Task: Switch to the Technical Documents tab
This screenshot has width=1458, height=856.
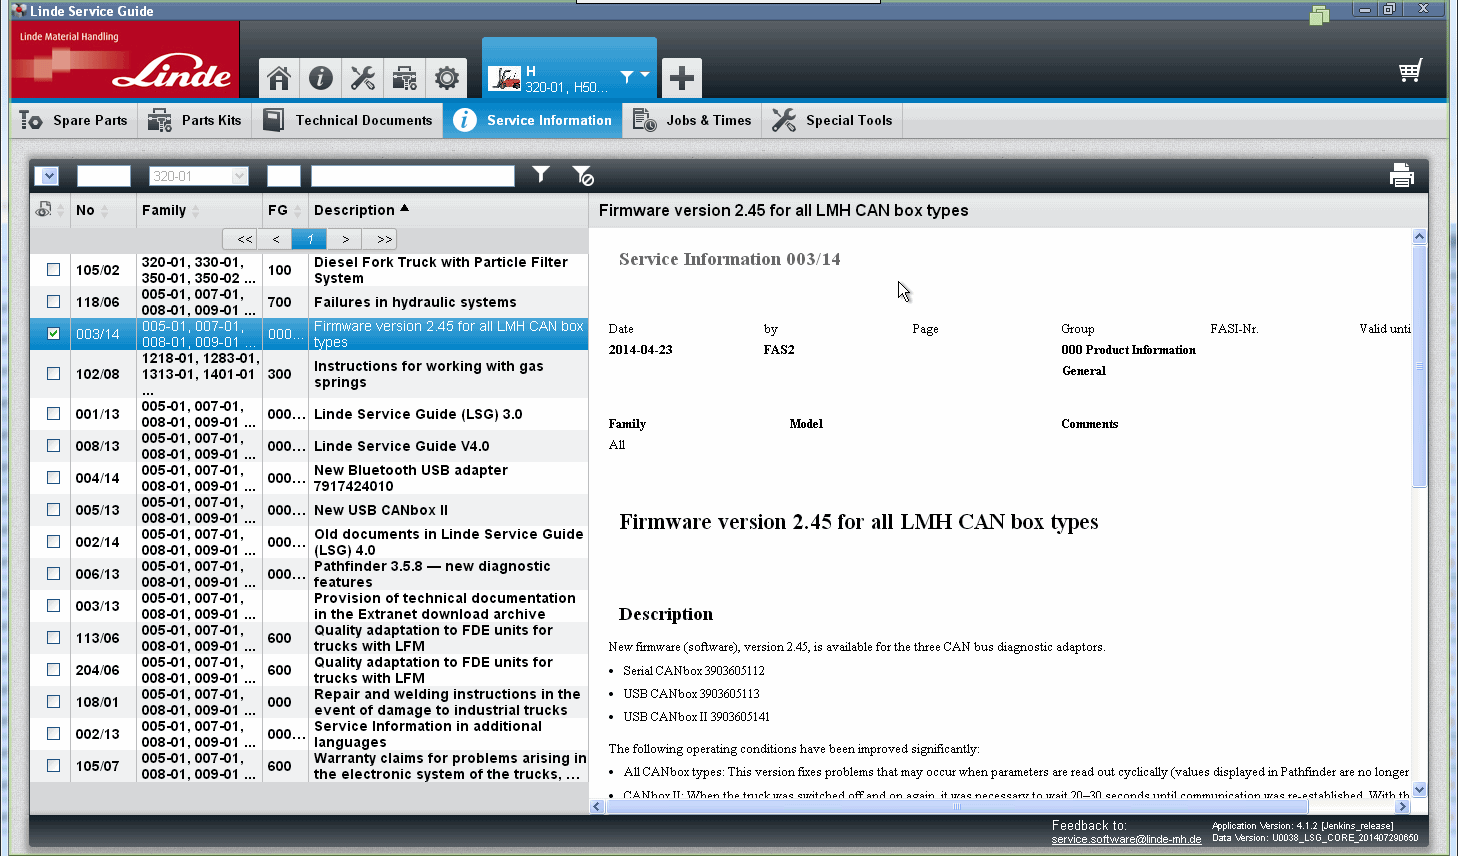Action: pos(348,120)
